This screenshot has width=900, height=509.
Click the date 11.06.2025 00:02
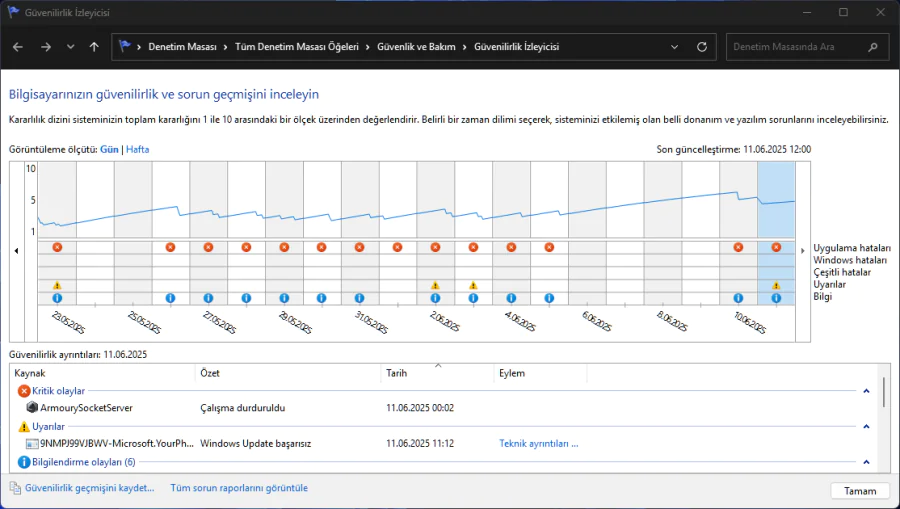point(420,408)
